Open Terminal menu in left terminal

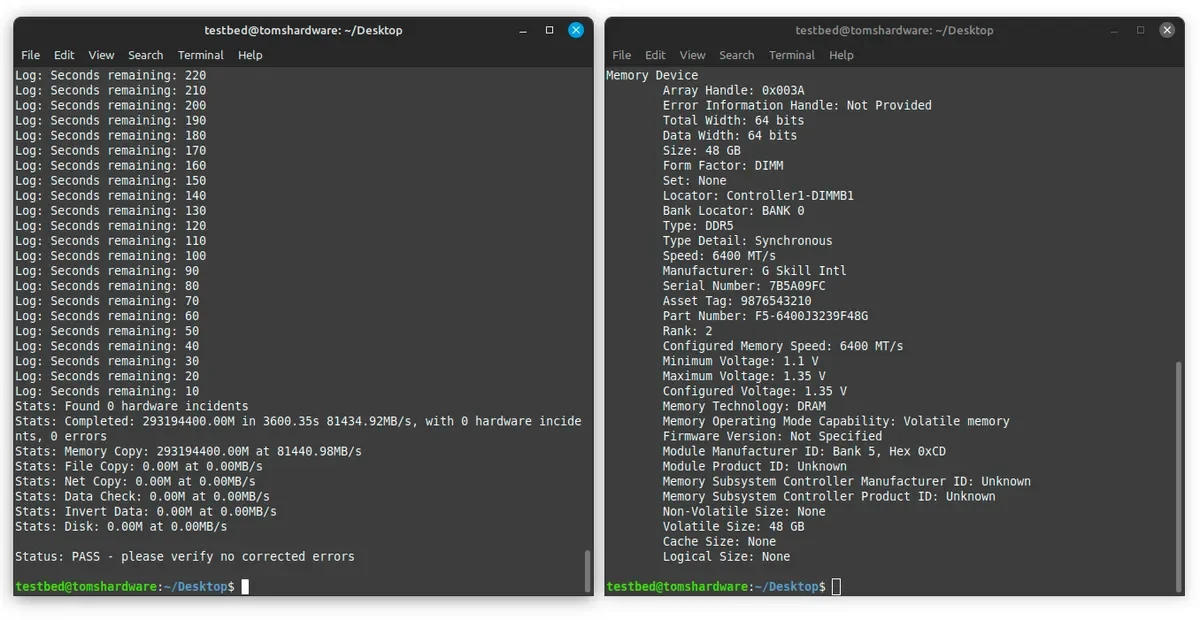pos(201,55)
